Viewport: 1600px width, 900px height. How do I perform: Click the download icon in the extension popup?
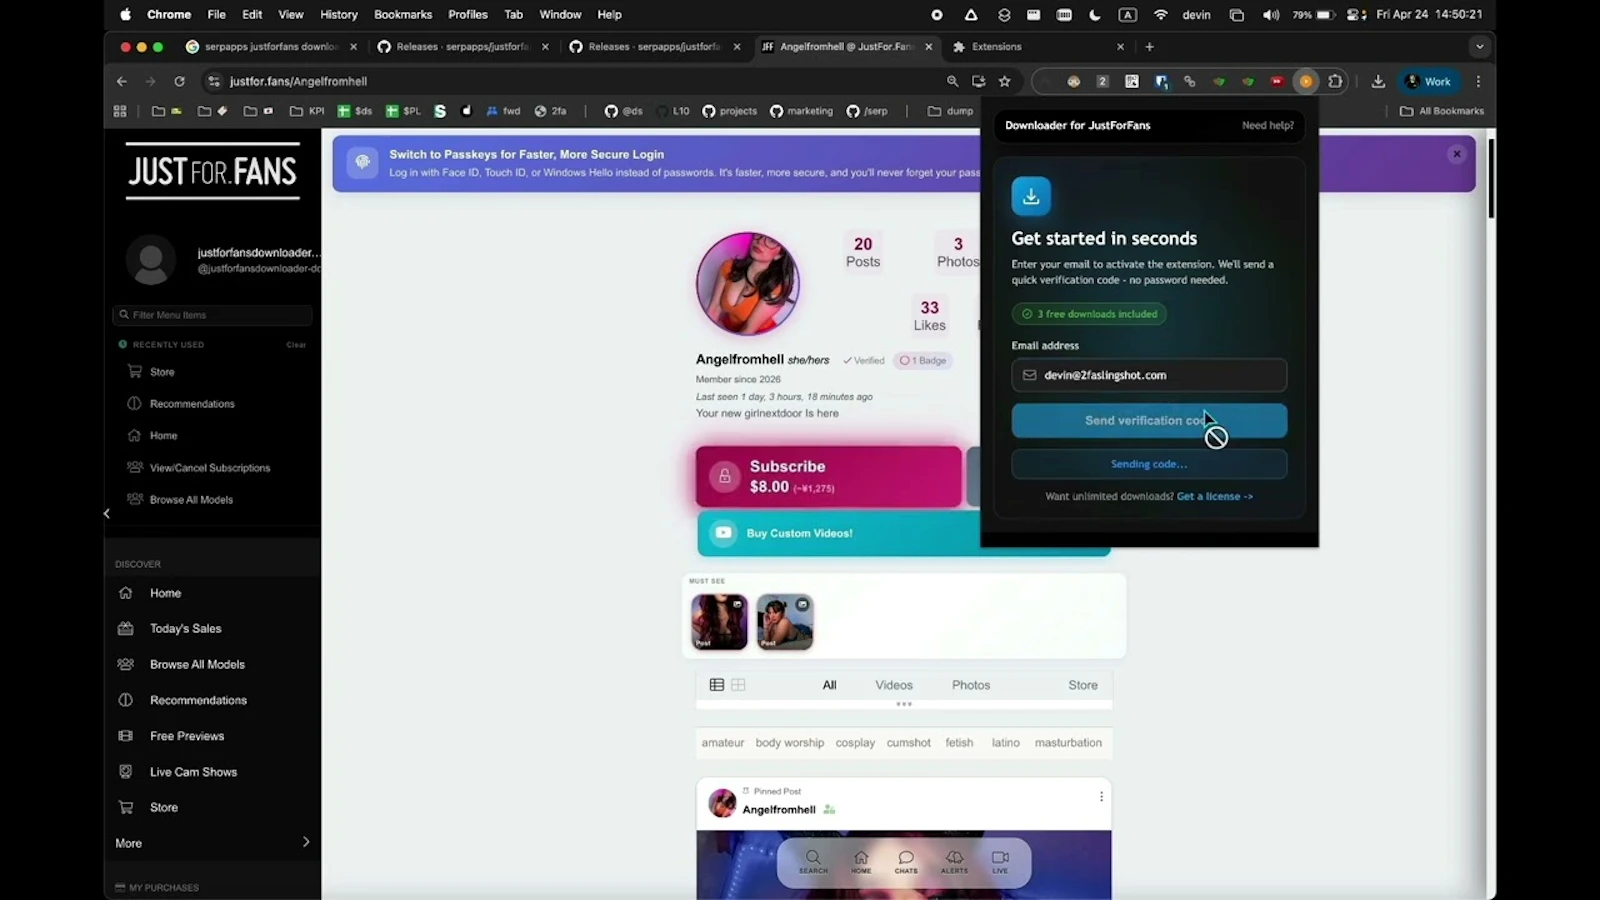click(1031, 196)
